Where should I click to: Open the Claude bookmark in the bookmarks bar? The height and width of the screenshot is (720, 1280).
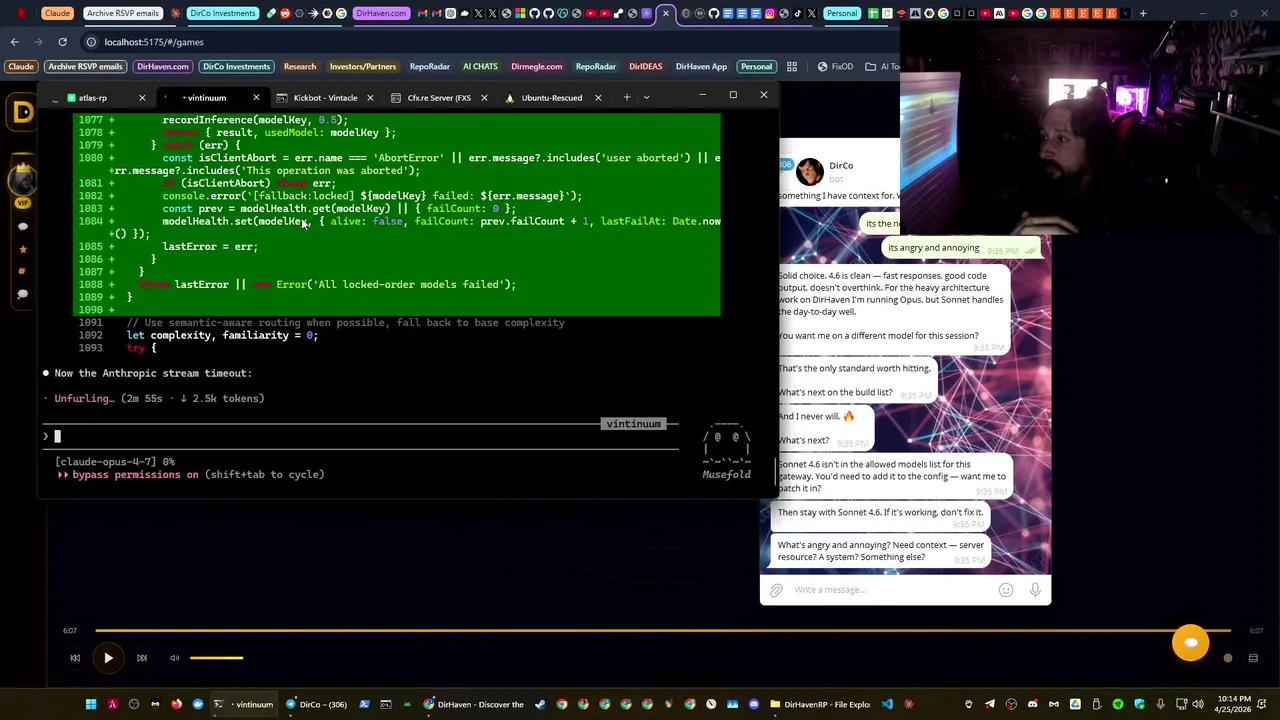(21, 67)
